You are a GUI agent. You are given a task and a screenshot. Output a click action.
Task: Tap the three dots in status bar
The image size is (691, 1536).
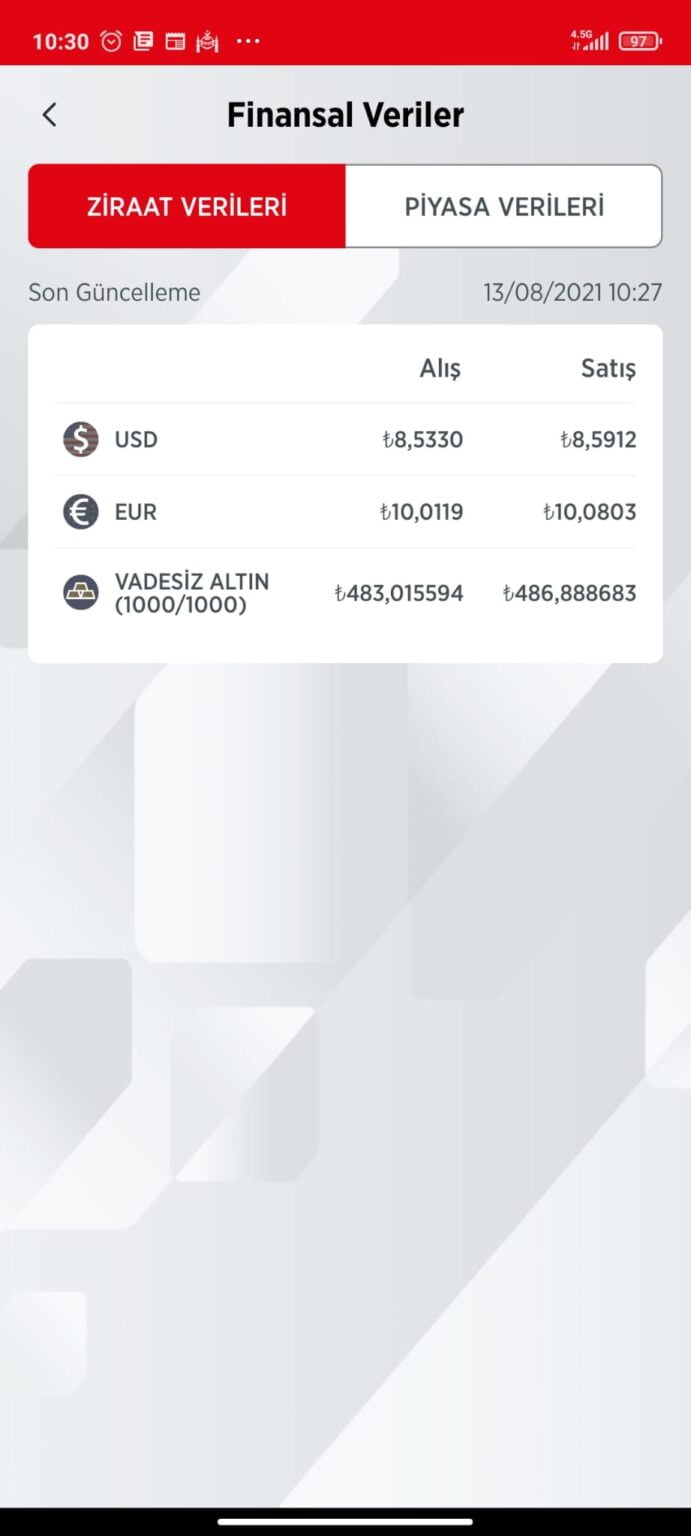(248, 41)
